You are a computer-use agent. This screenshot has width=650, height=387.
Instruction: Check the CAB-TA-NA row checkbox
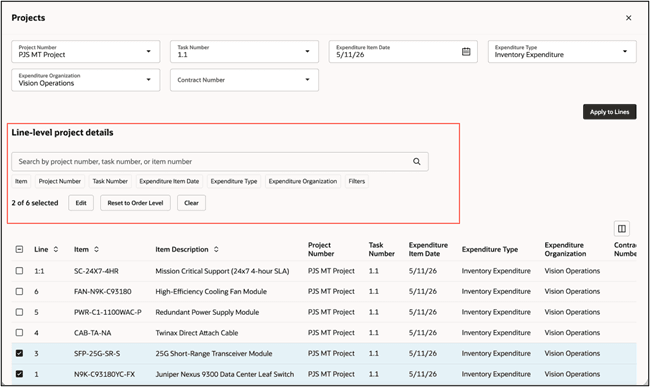tap(19, 332)
